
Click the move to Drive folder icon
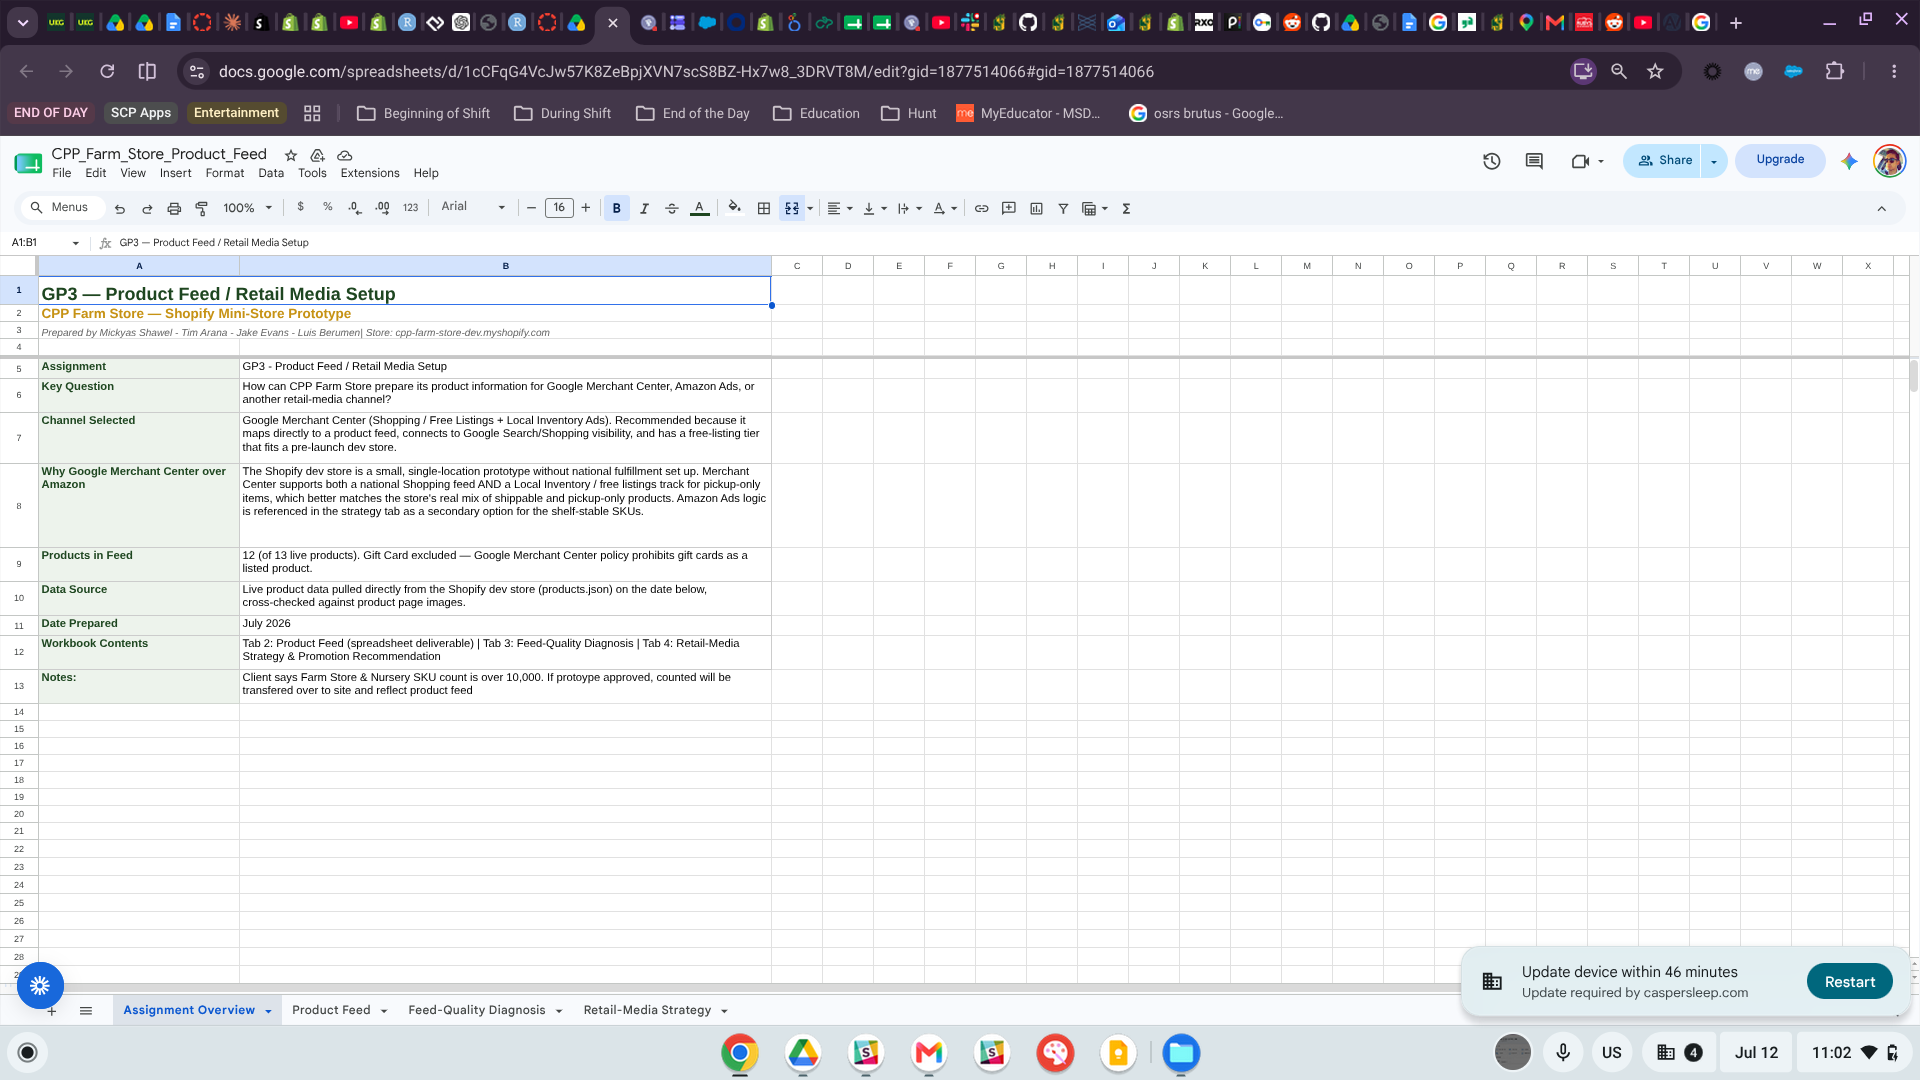click(317, 155)
